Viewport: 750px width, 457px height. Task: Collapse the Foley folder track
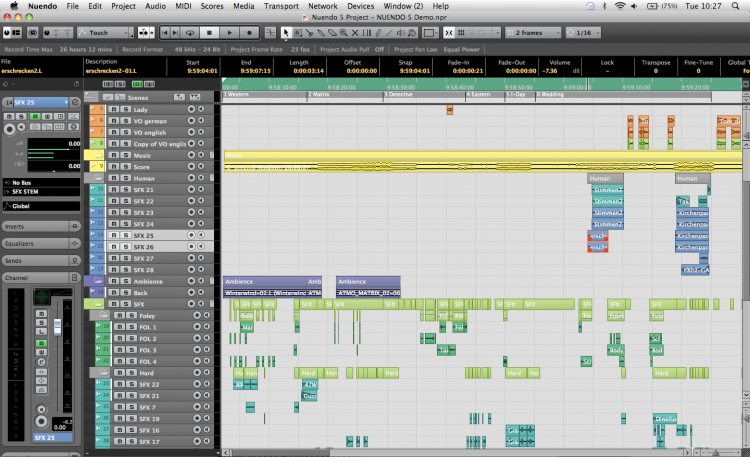[x=104, y=315]
